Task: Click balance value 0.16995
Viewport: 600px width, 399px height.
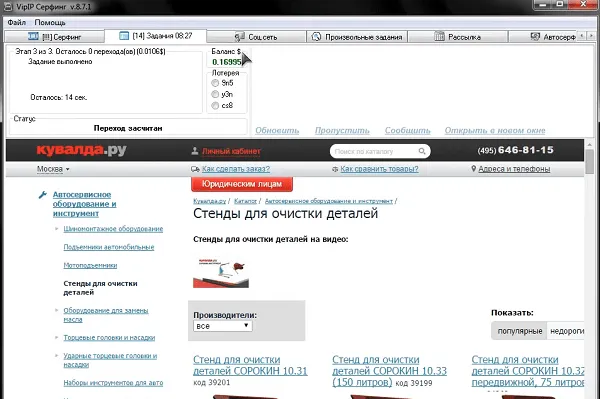Action: pyautogui.click(x=227, y=62)
